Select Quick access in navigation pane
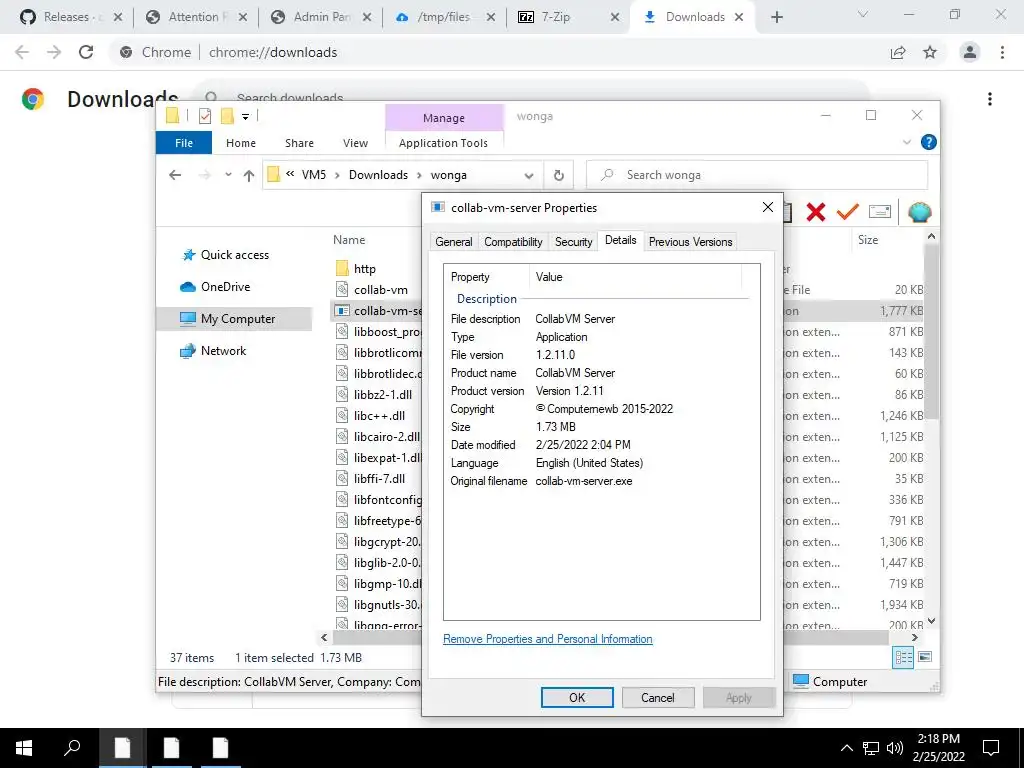The height and width of the screenshot is (768, 1024). [234, 255]
